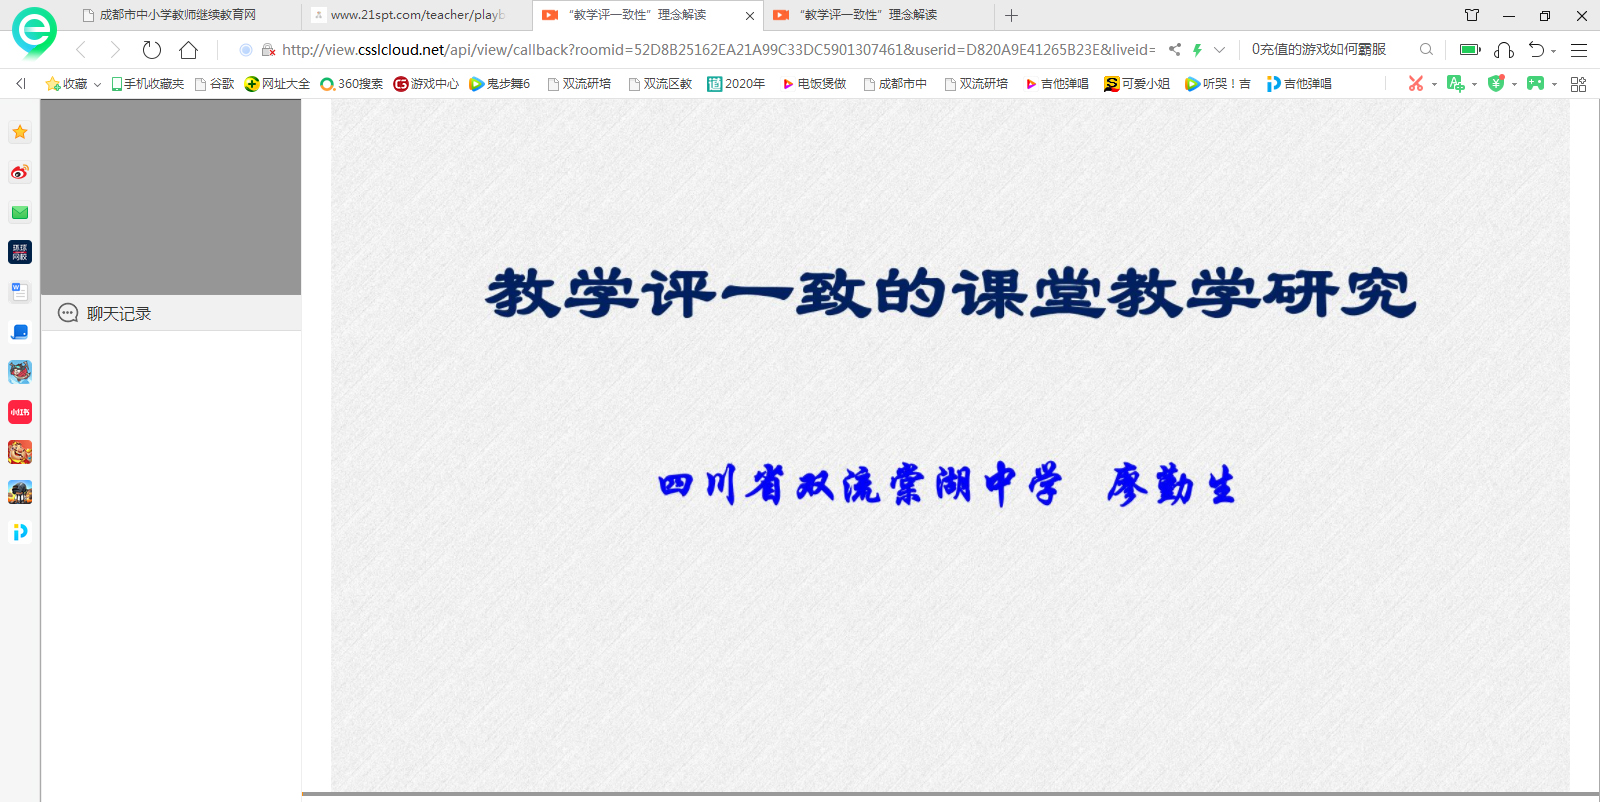1600x802 pixels.
Task: Toggle the lightning speed mode icon
Action: tap(1197, 50)
